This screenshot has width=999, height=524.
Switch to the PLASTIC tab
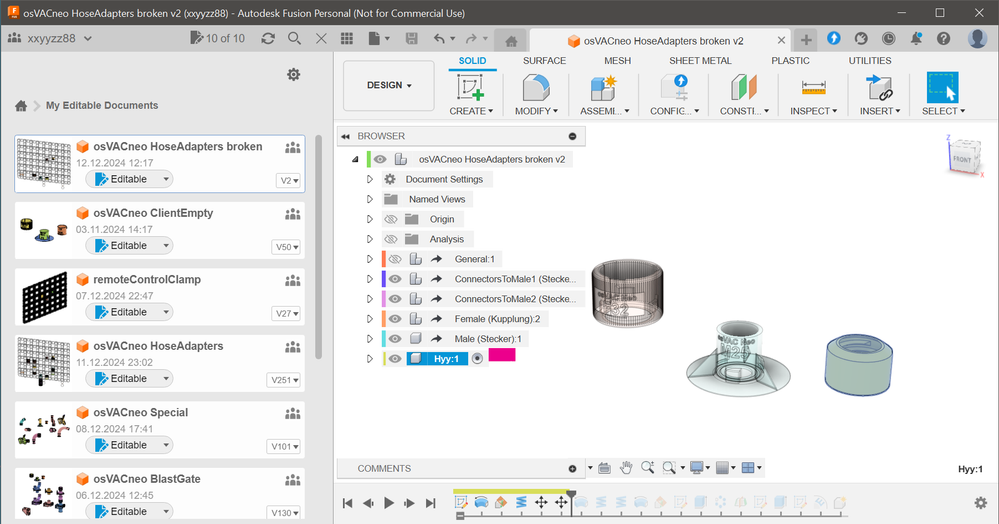[790, 61]
